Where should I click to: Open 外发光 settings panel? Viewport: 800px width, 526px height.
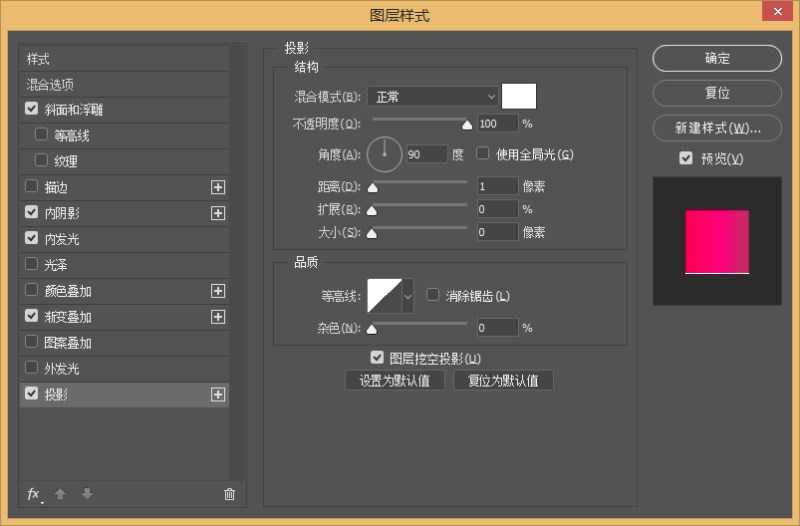(x=61, y=369)
